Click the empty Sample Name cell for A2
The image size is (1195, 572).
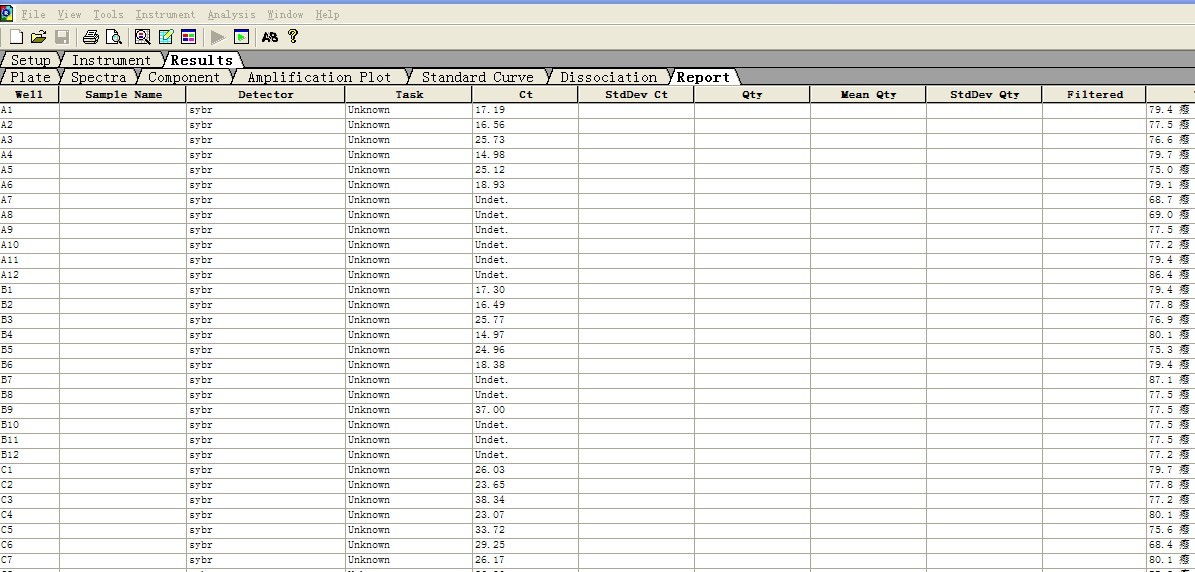tap(123, 125)
